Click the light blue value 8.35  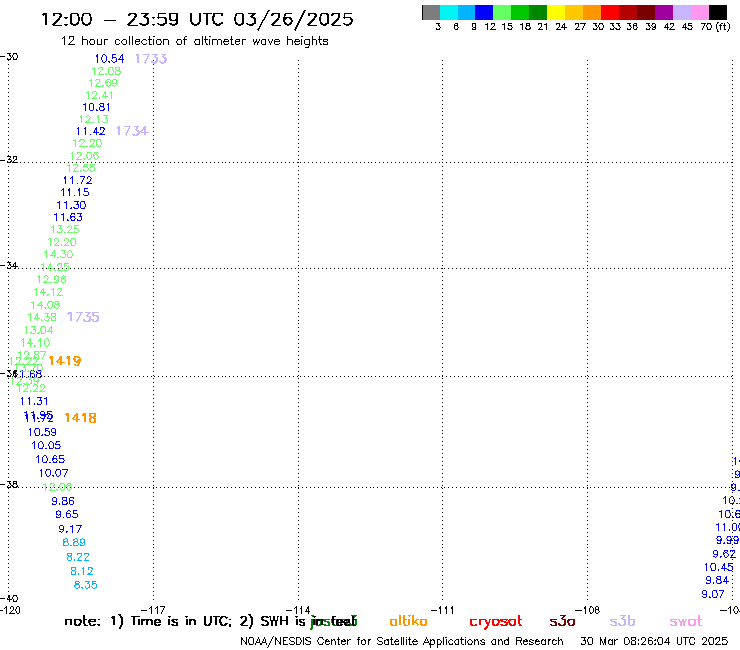coord(85,585)
